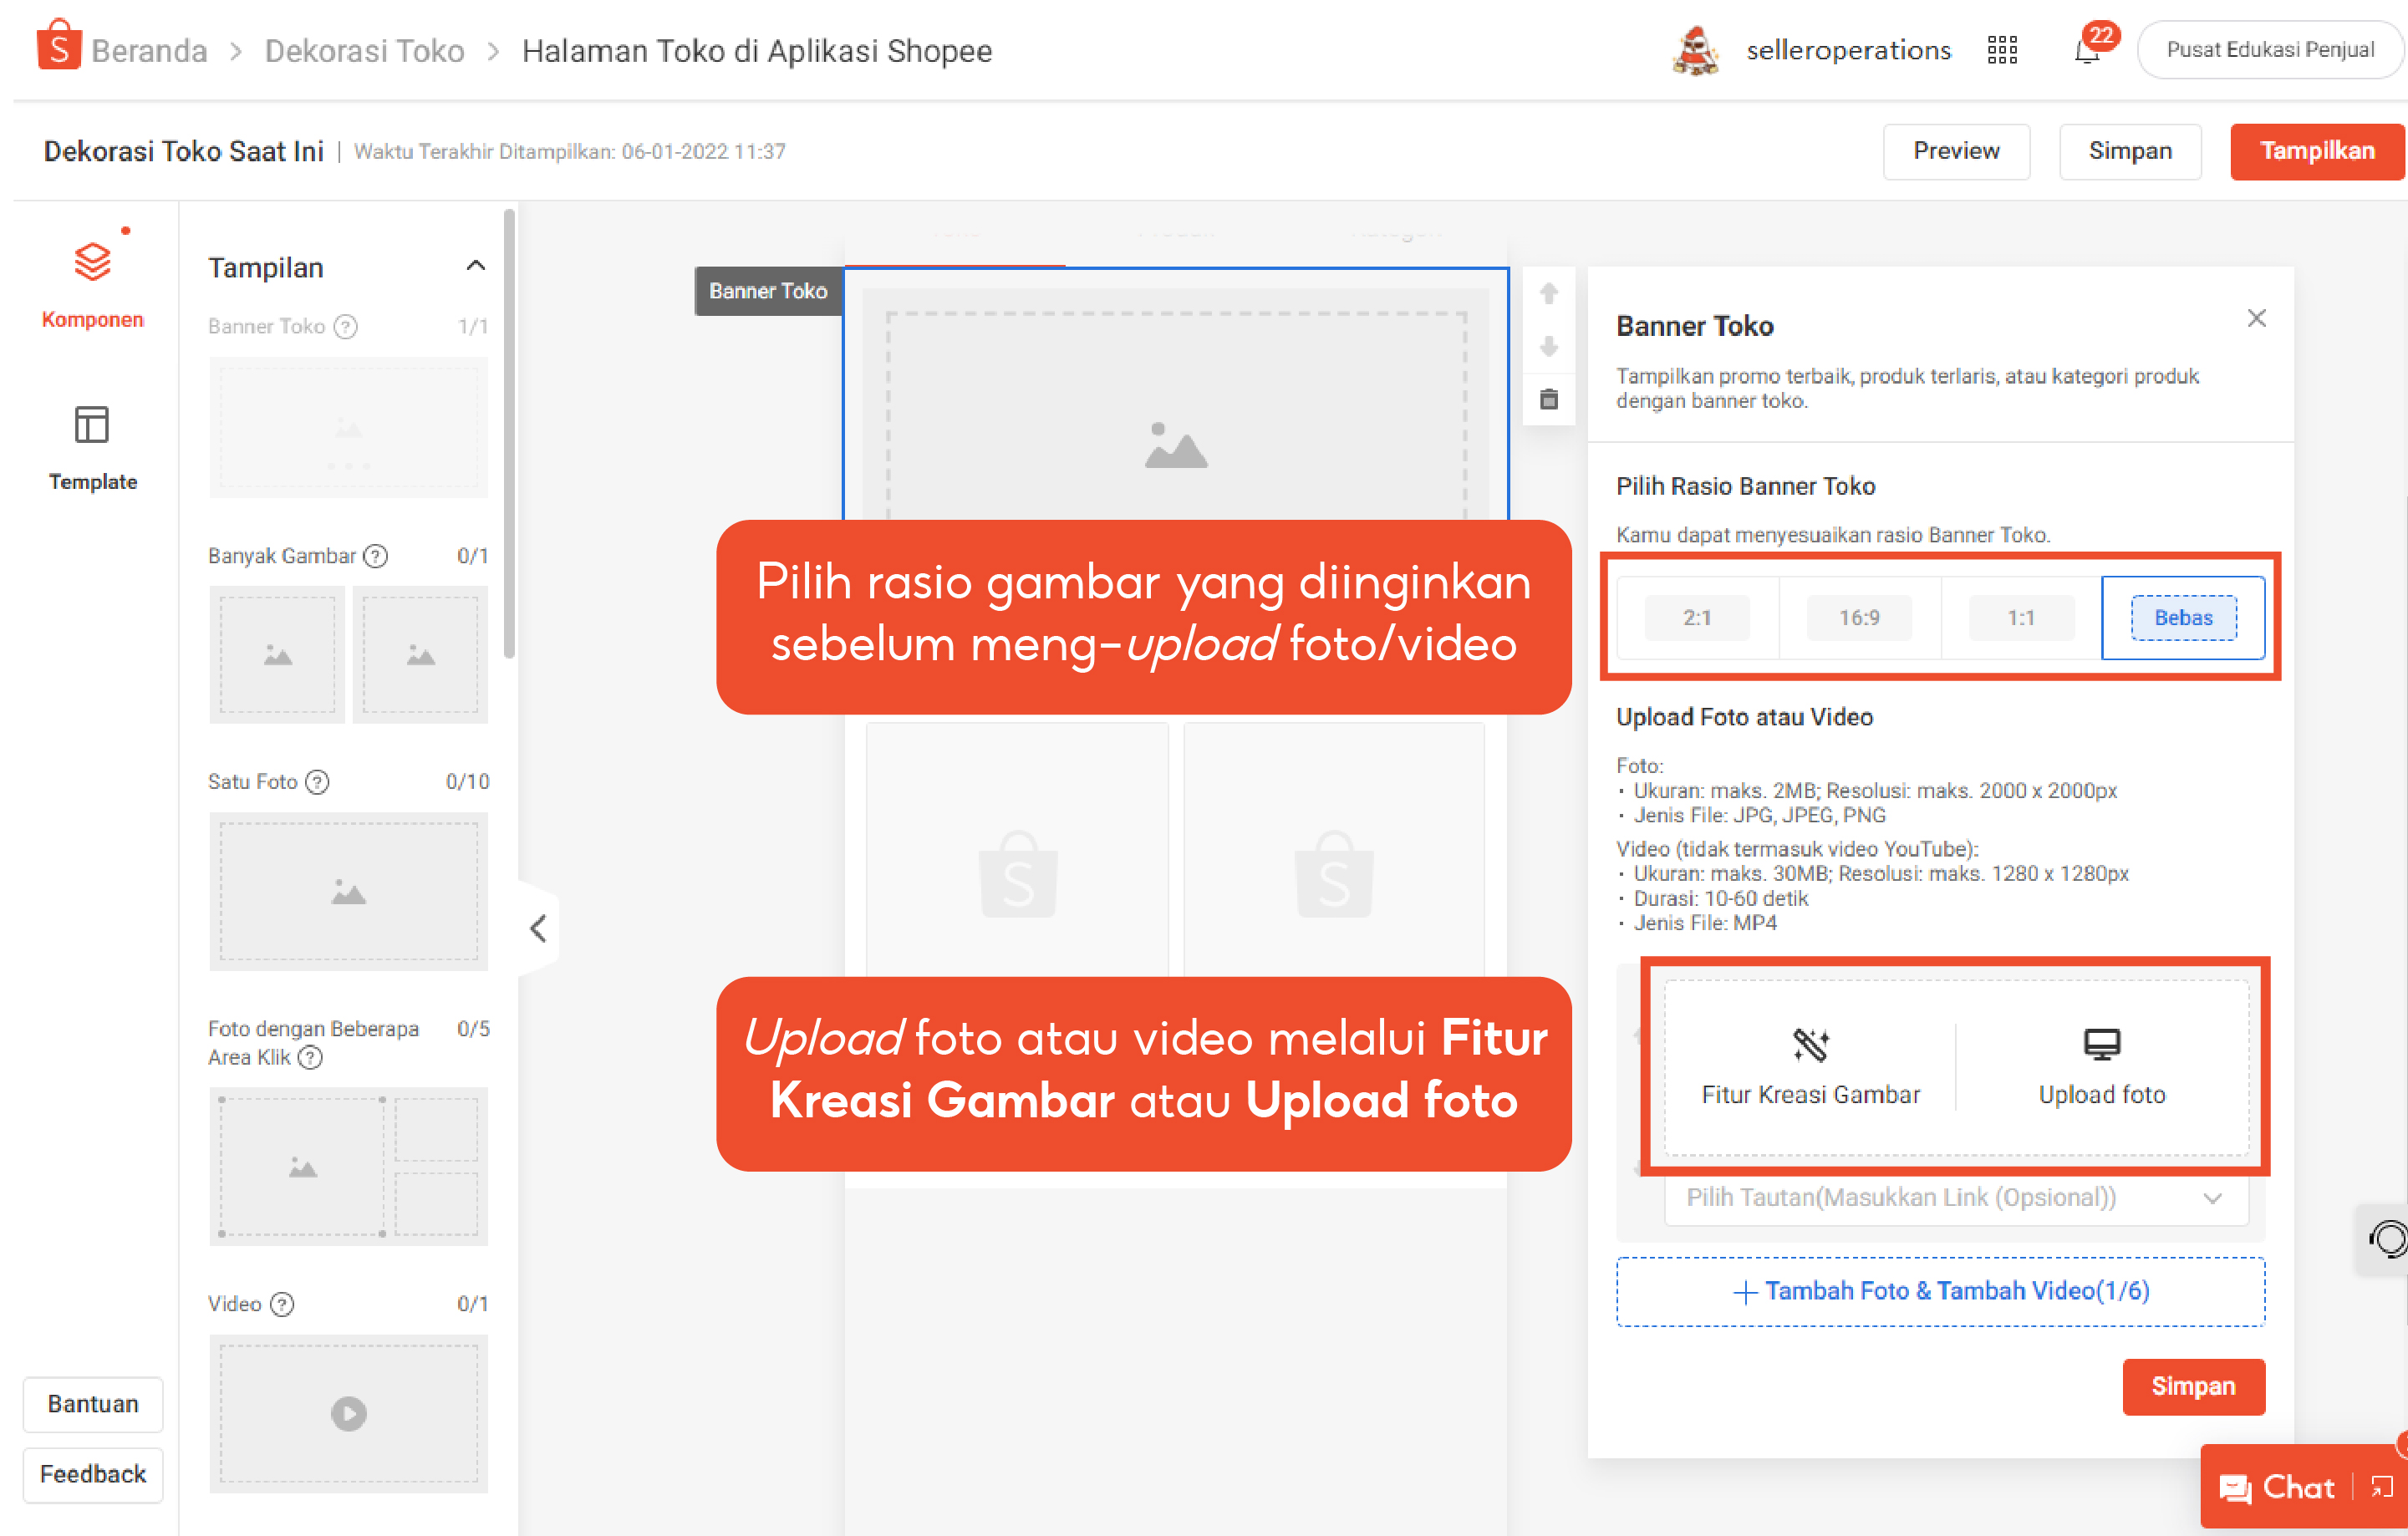Image resolution: width=2408 pixels, height=1536 pixels.
Task: Click the Banner Toko label tag
Action: coord(768,291)
